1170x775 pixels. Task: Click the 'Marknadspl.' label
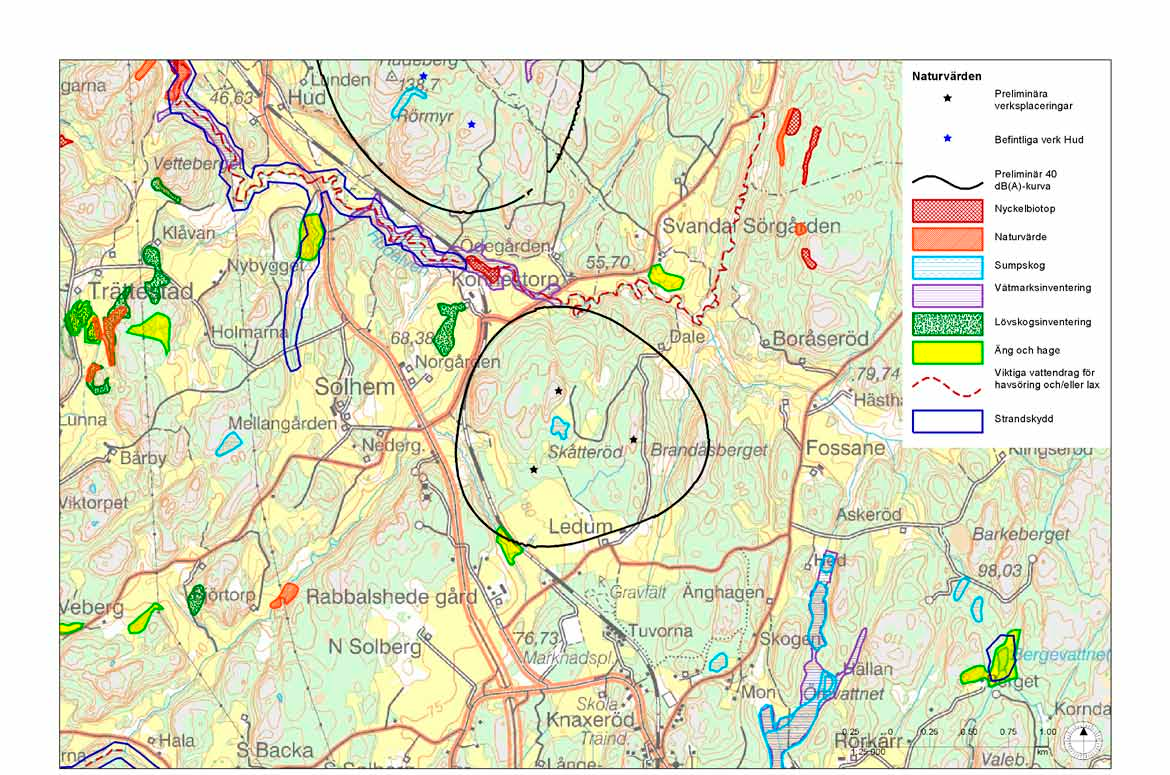(569, 659)
